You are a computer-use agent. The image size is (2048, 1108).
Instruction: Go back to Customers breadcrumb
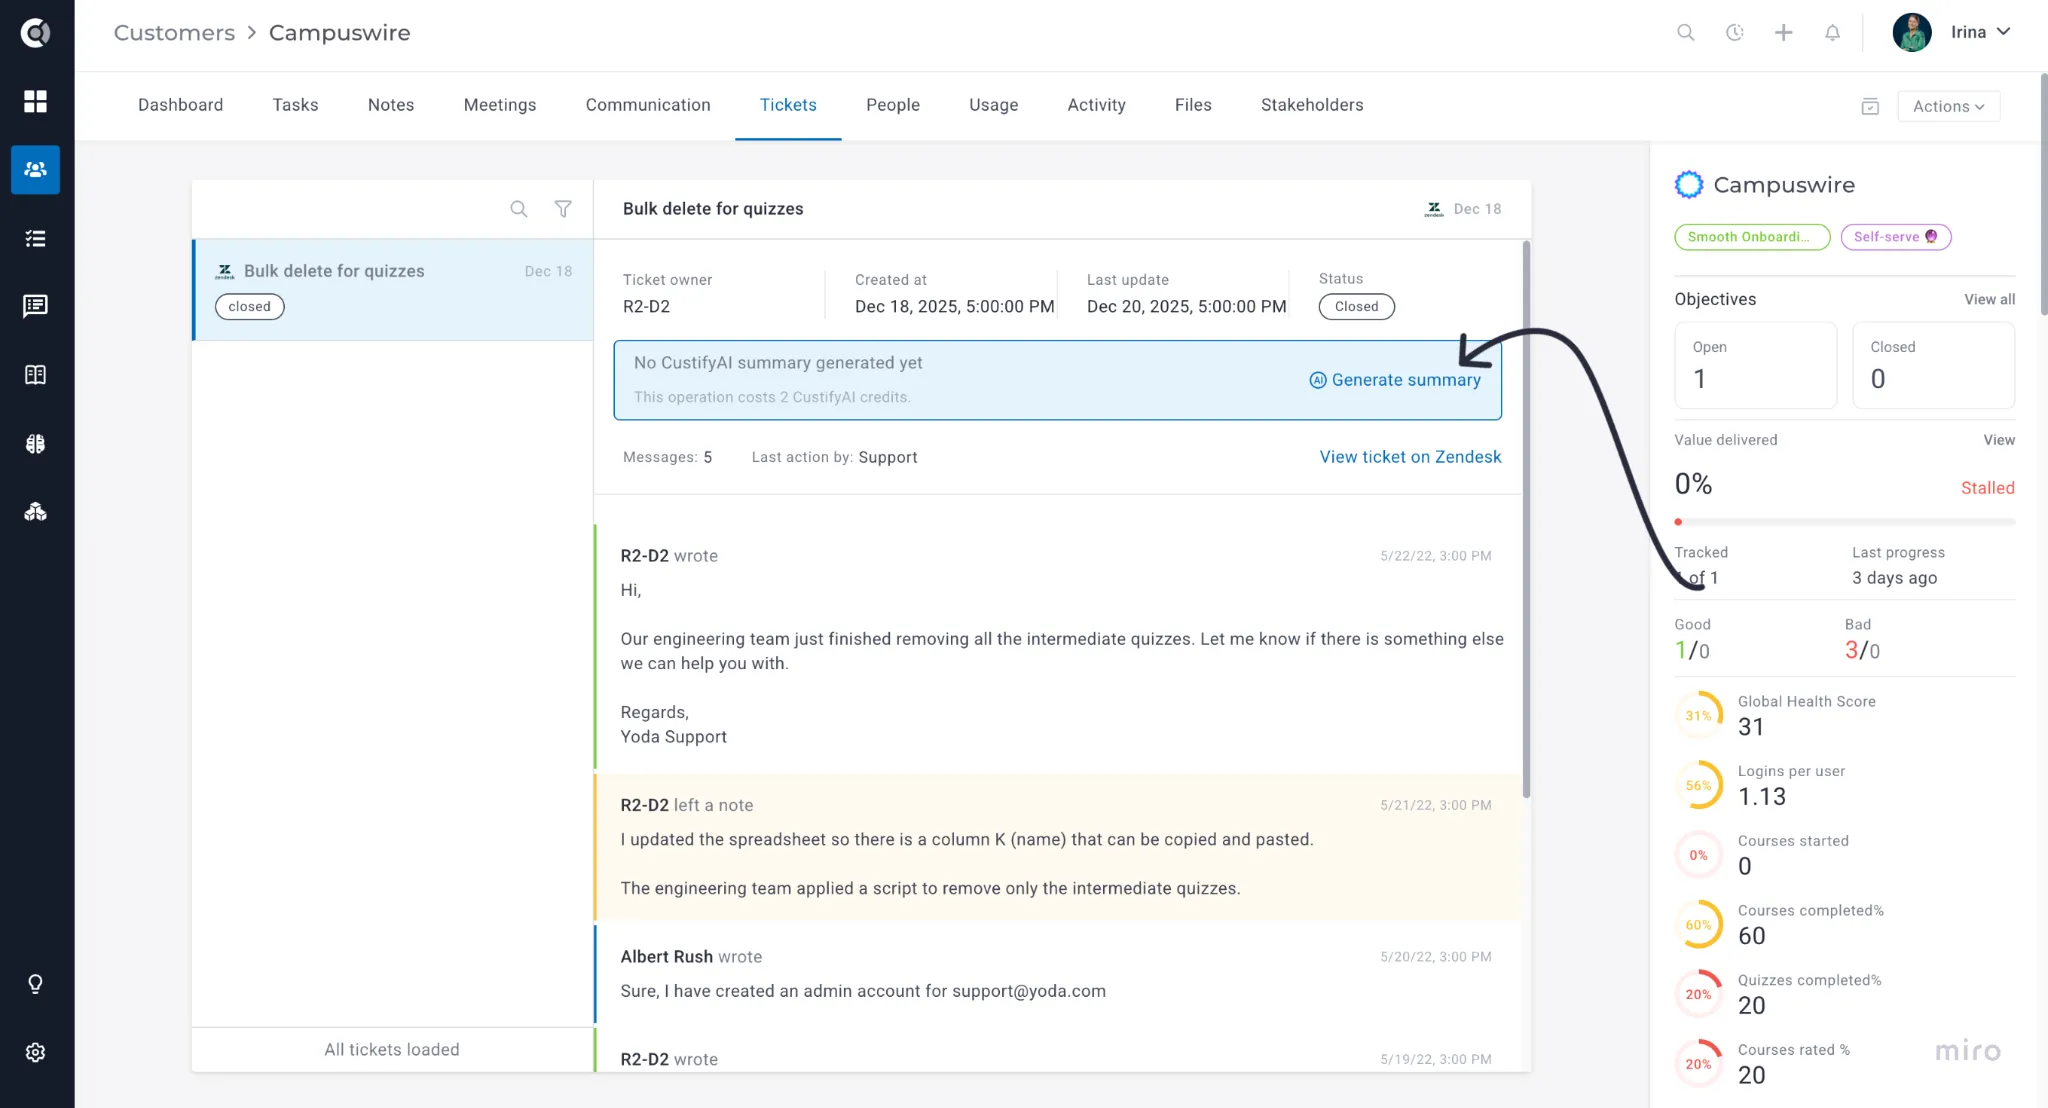point(174,33)
